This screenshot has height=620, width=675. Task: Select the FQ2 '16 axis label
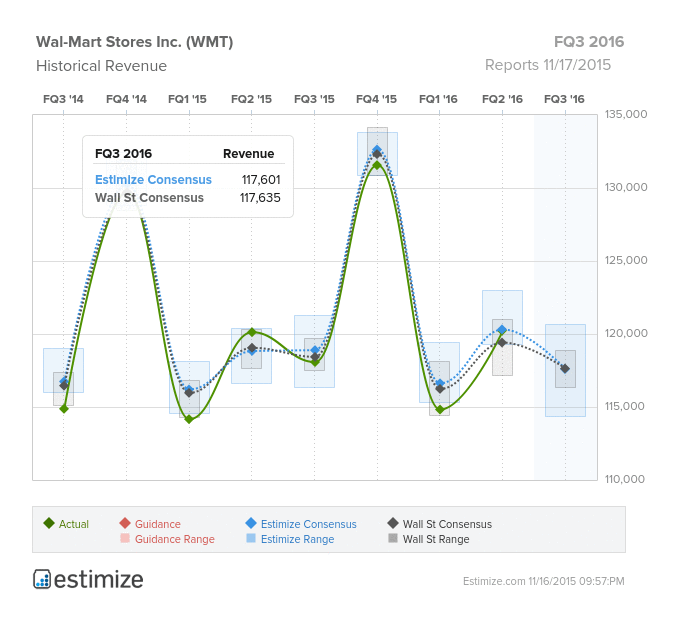[502, 99]
